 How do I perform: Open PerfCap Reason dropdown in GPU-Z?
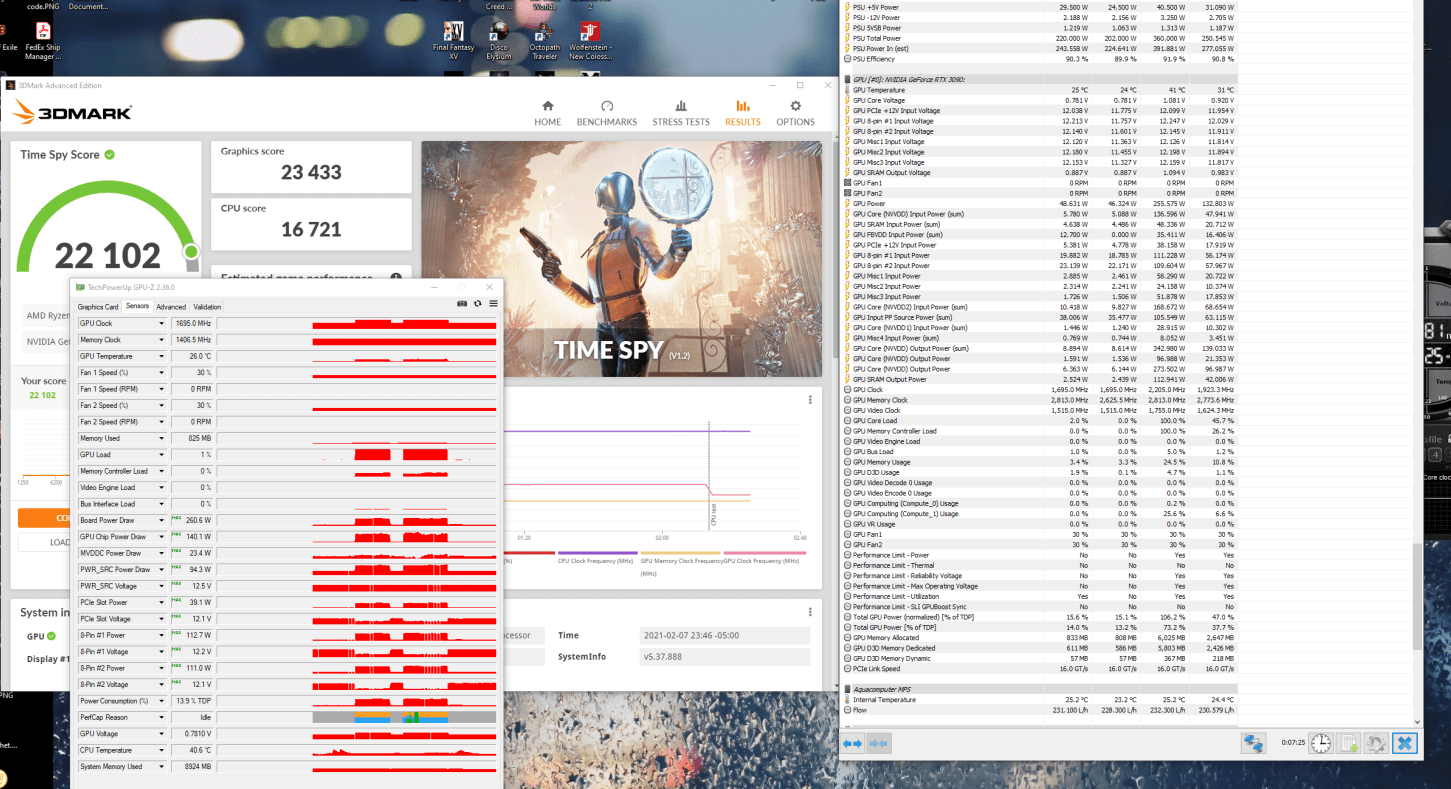click(161, 717)
